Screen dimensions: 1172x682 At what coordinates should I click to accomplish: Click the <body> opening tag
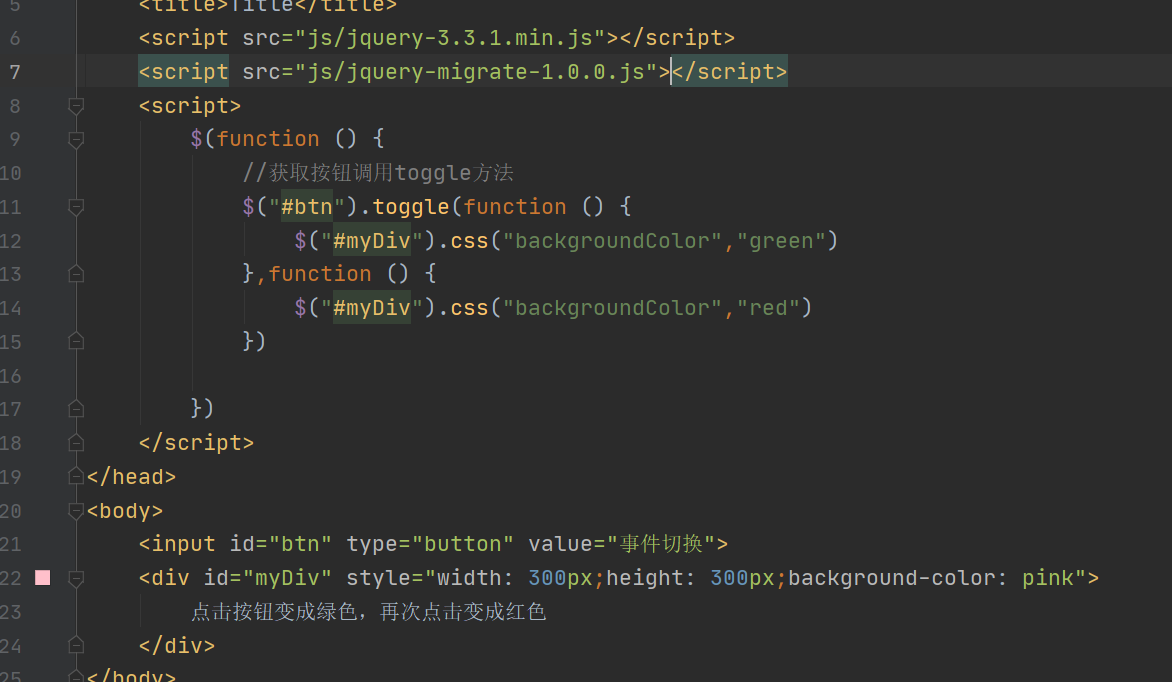pos(125,511)
